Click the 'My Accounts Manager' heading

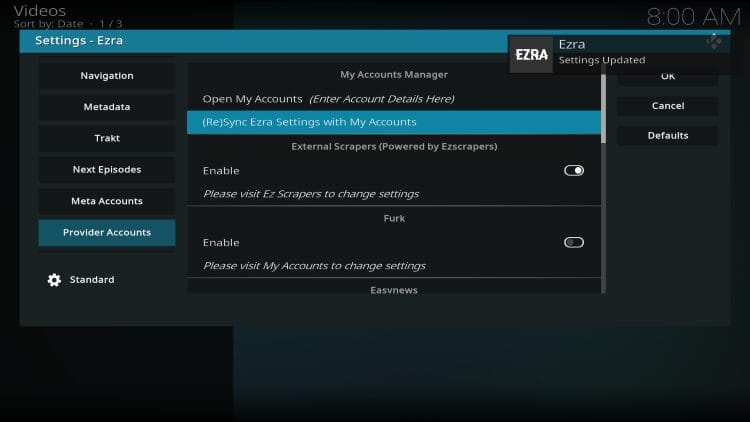point(394,75)
